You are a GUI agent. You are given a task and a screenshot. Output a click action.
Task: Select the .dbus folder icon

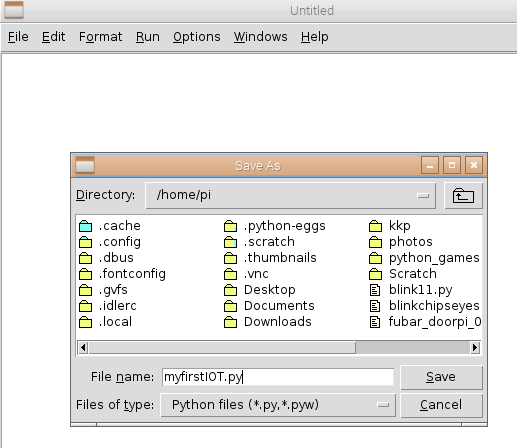[x=86, y=258]
